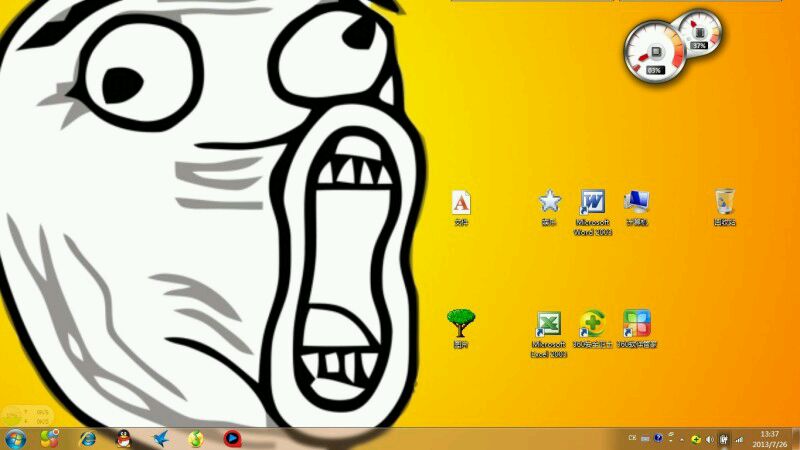Open the green globe browser taskbar icon

196,439
